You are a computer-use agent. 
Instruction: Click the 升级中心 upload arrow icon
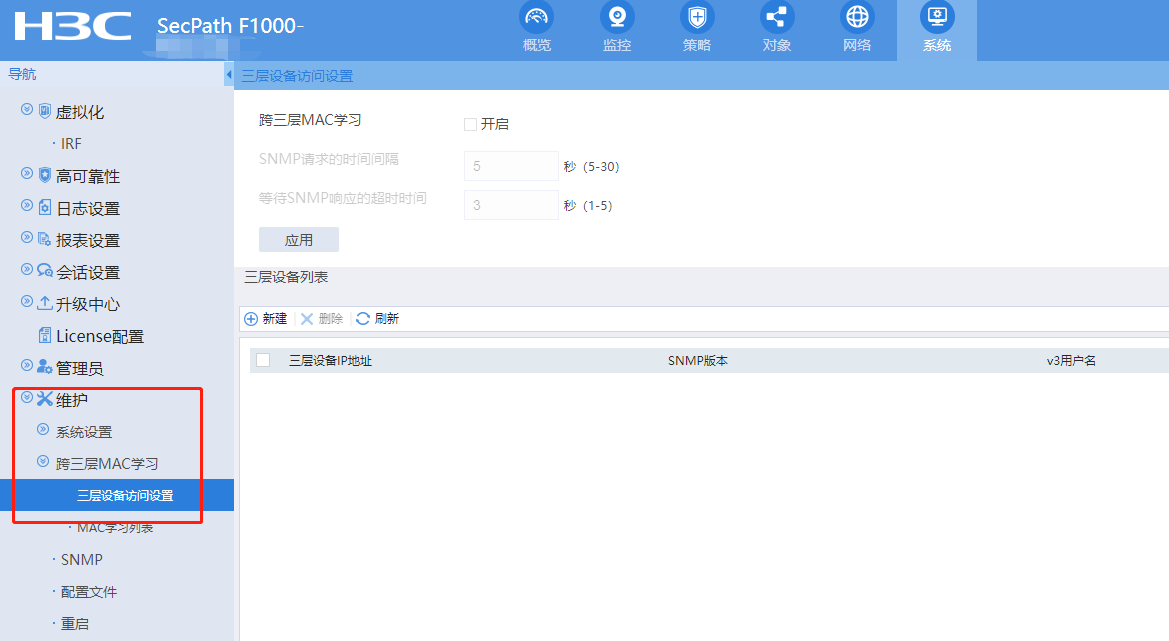pos(45,303)
